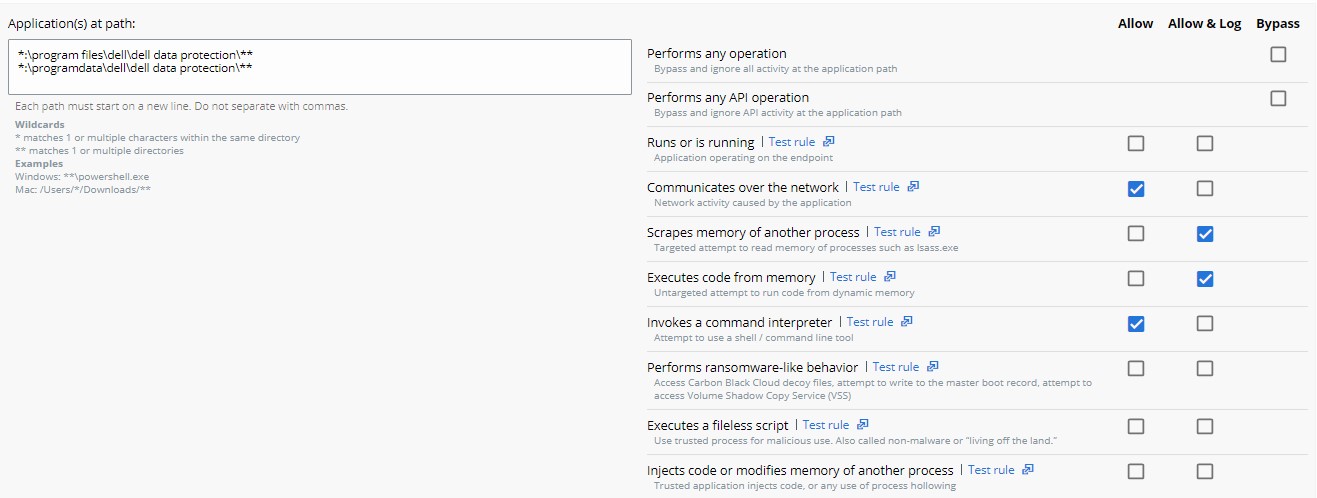Click Test rule link for Runs or is running
Image resolution: width=1317 pixels, height=498 pixels.
792,142
